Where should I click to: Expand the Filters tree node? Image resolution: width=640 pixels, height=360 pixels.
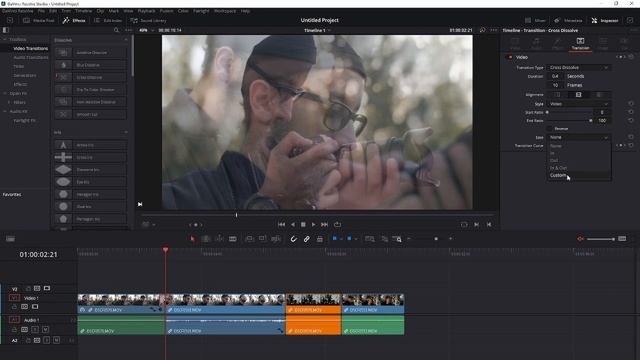[9, 102]
